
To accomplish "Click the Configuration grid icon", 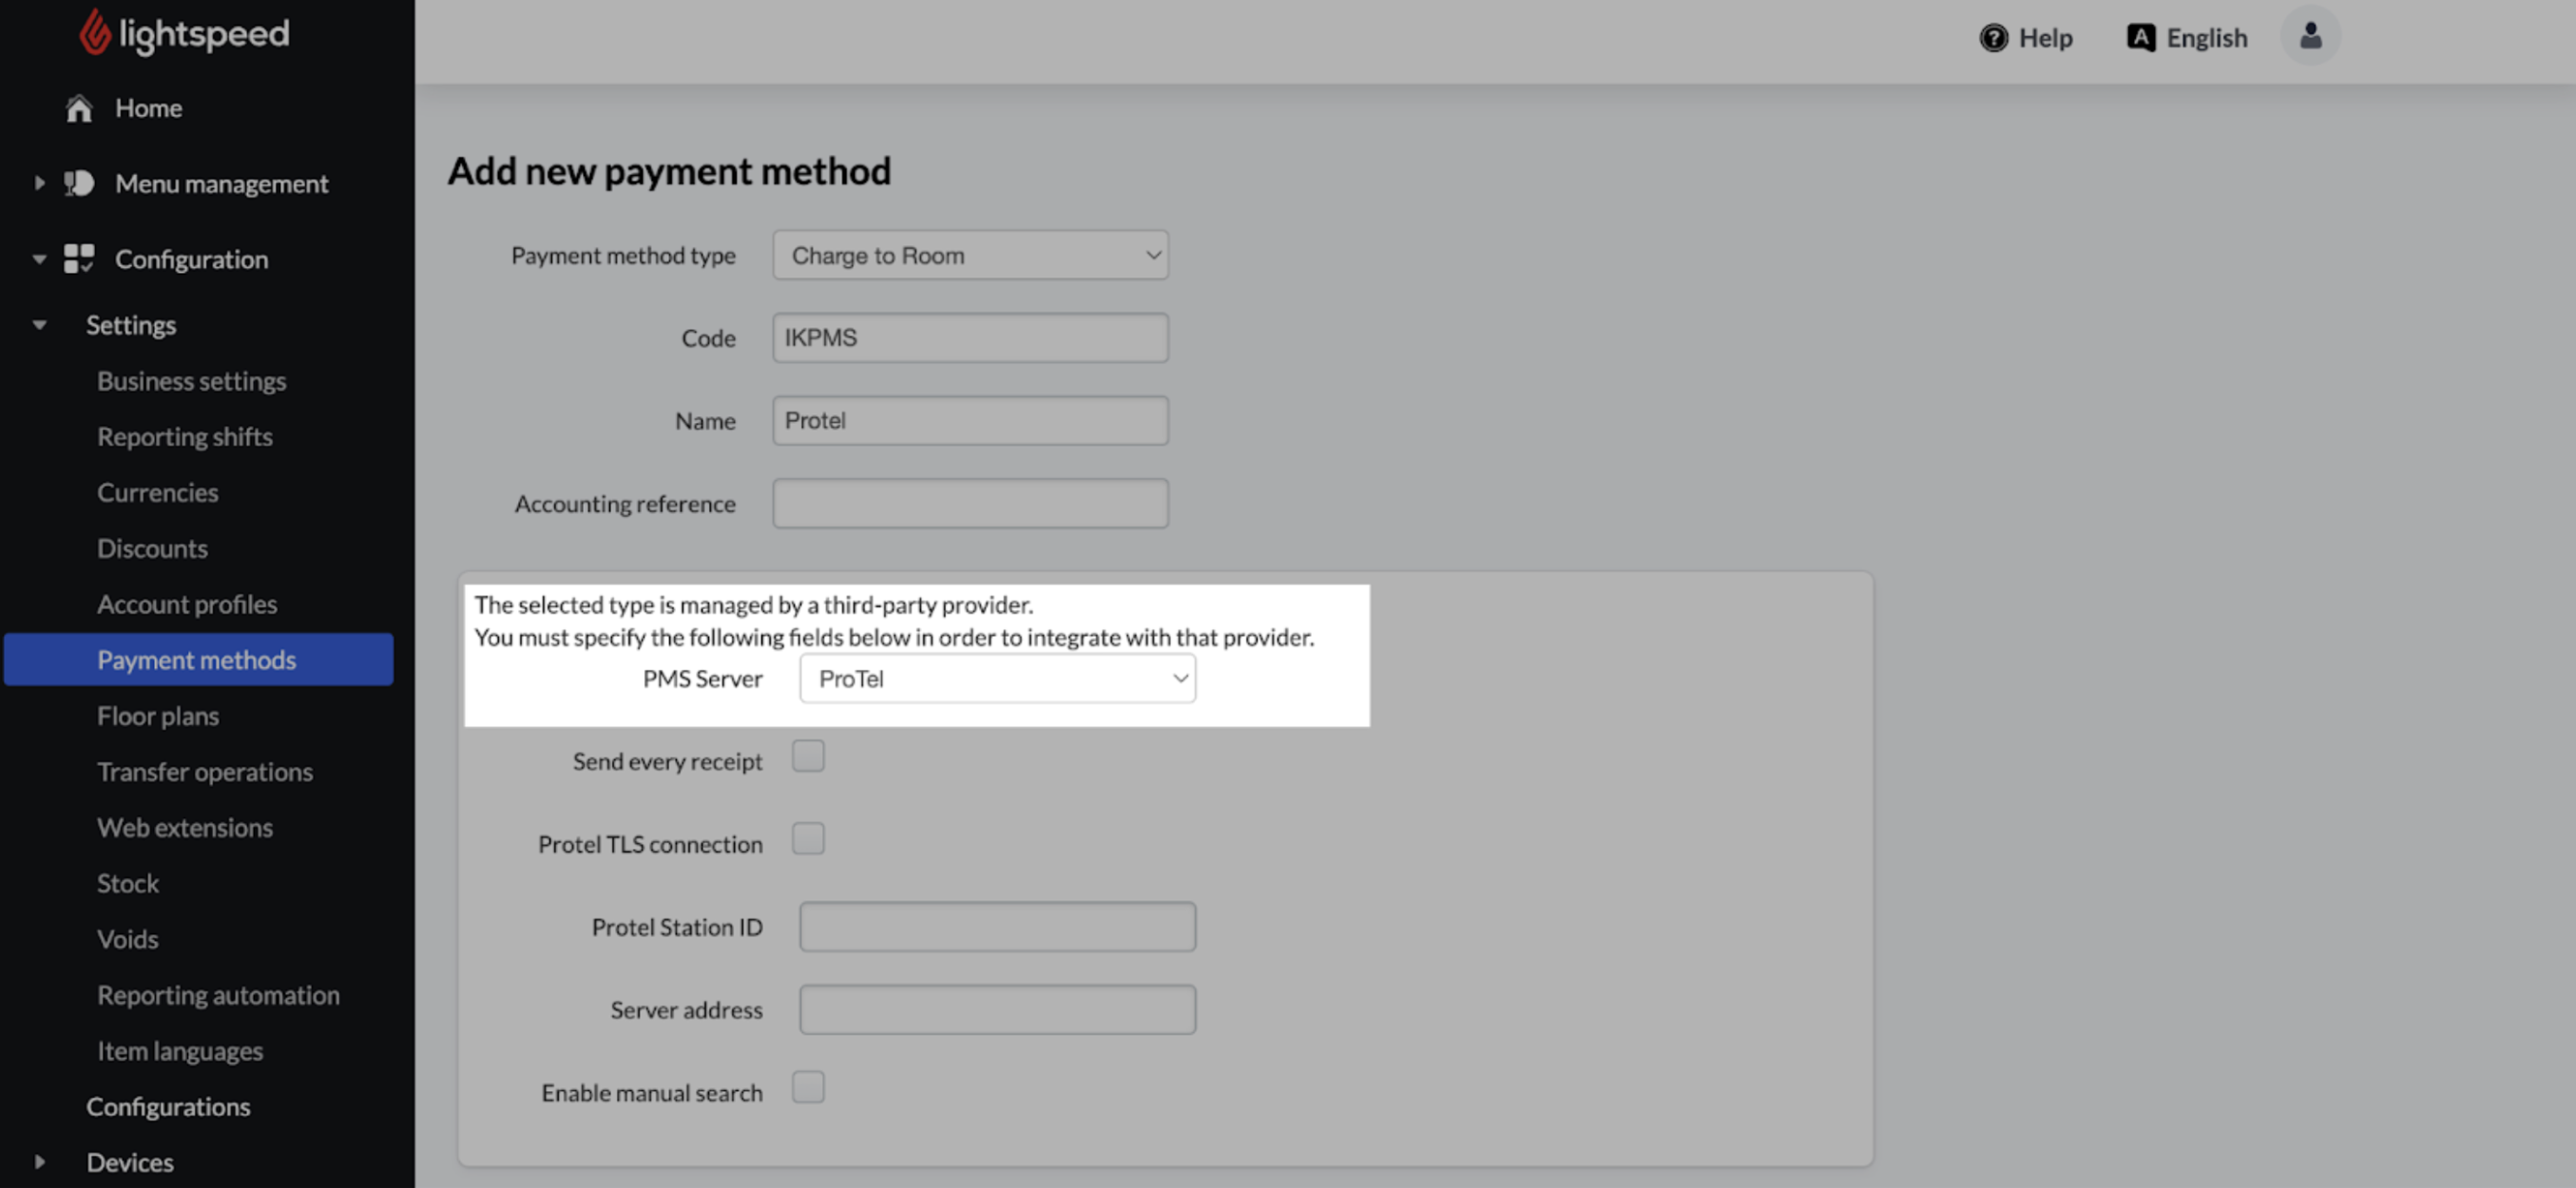I will (x=79, y=258).
